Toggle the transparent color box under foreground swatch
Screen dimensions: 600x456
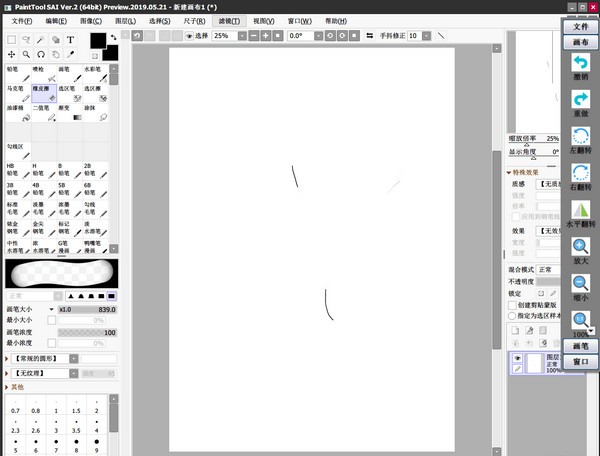95,56
